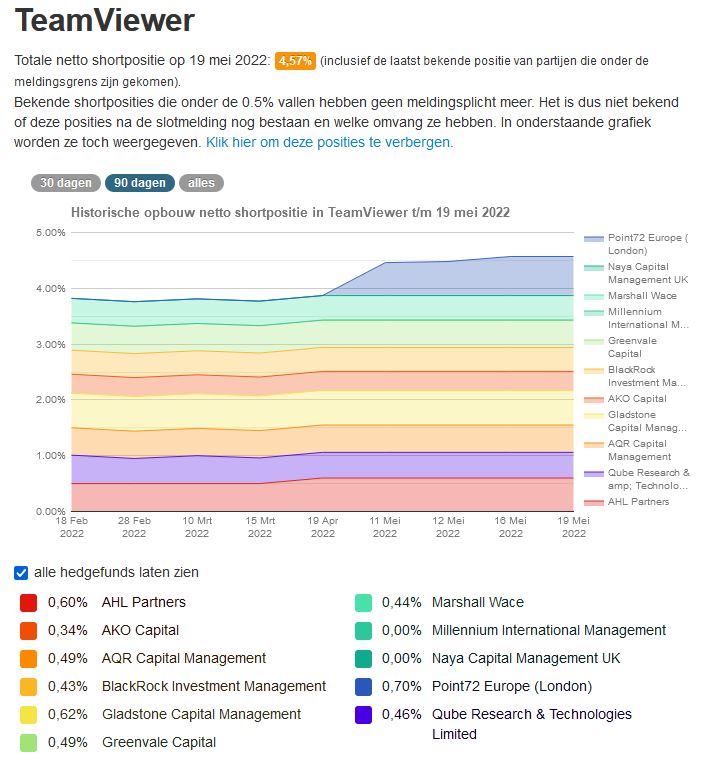Click the chart title about historische opbouw
The height and width of the screenshot is (768, 711).
(290, 212)
